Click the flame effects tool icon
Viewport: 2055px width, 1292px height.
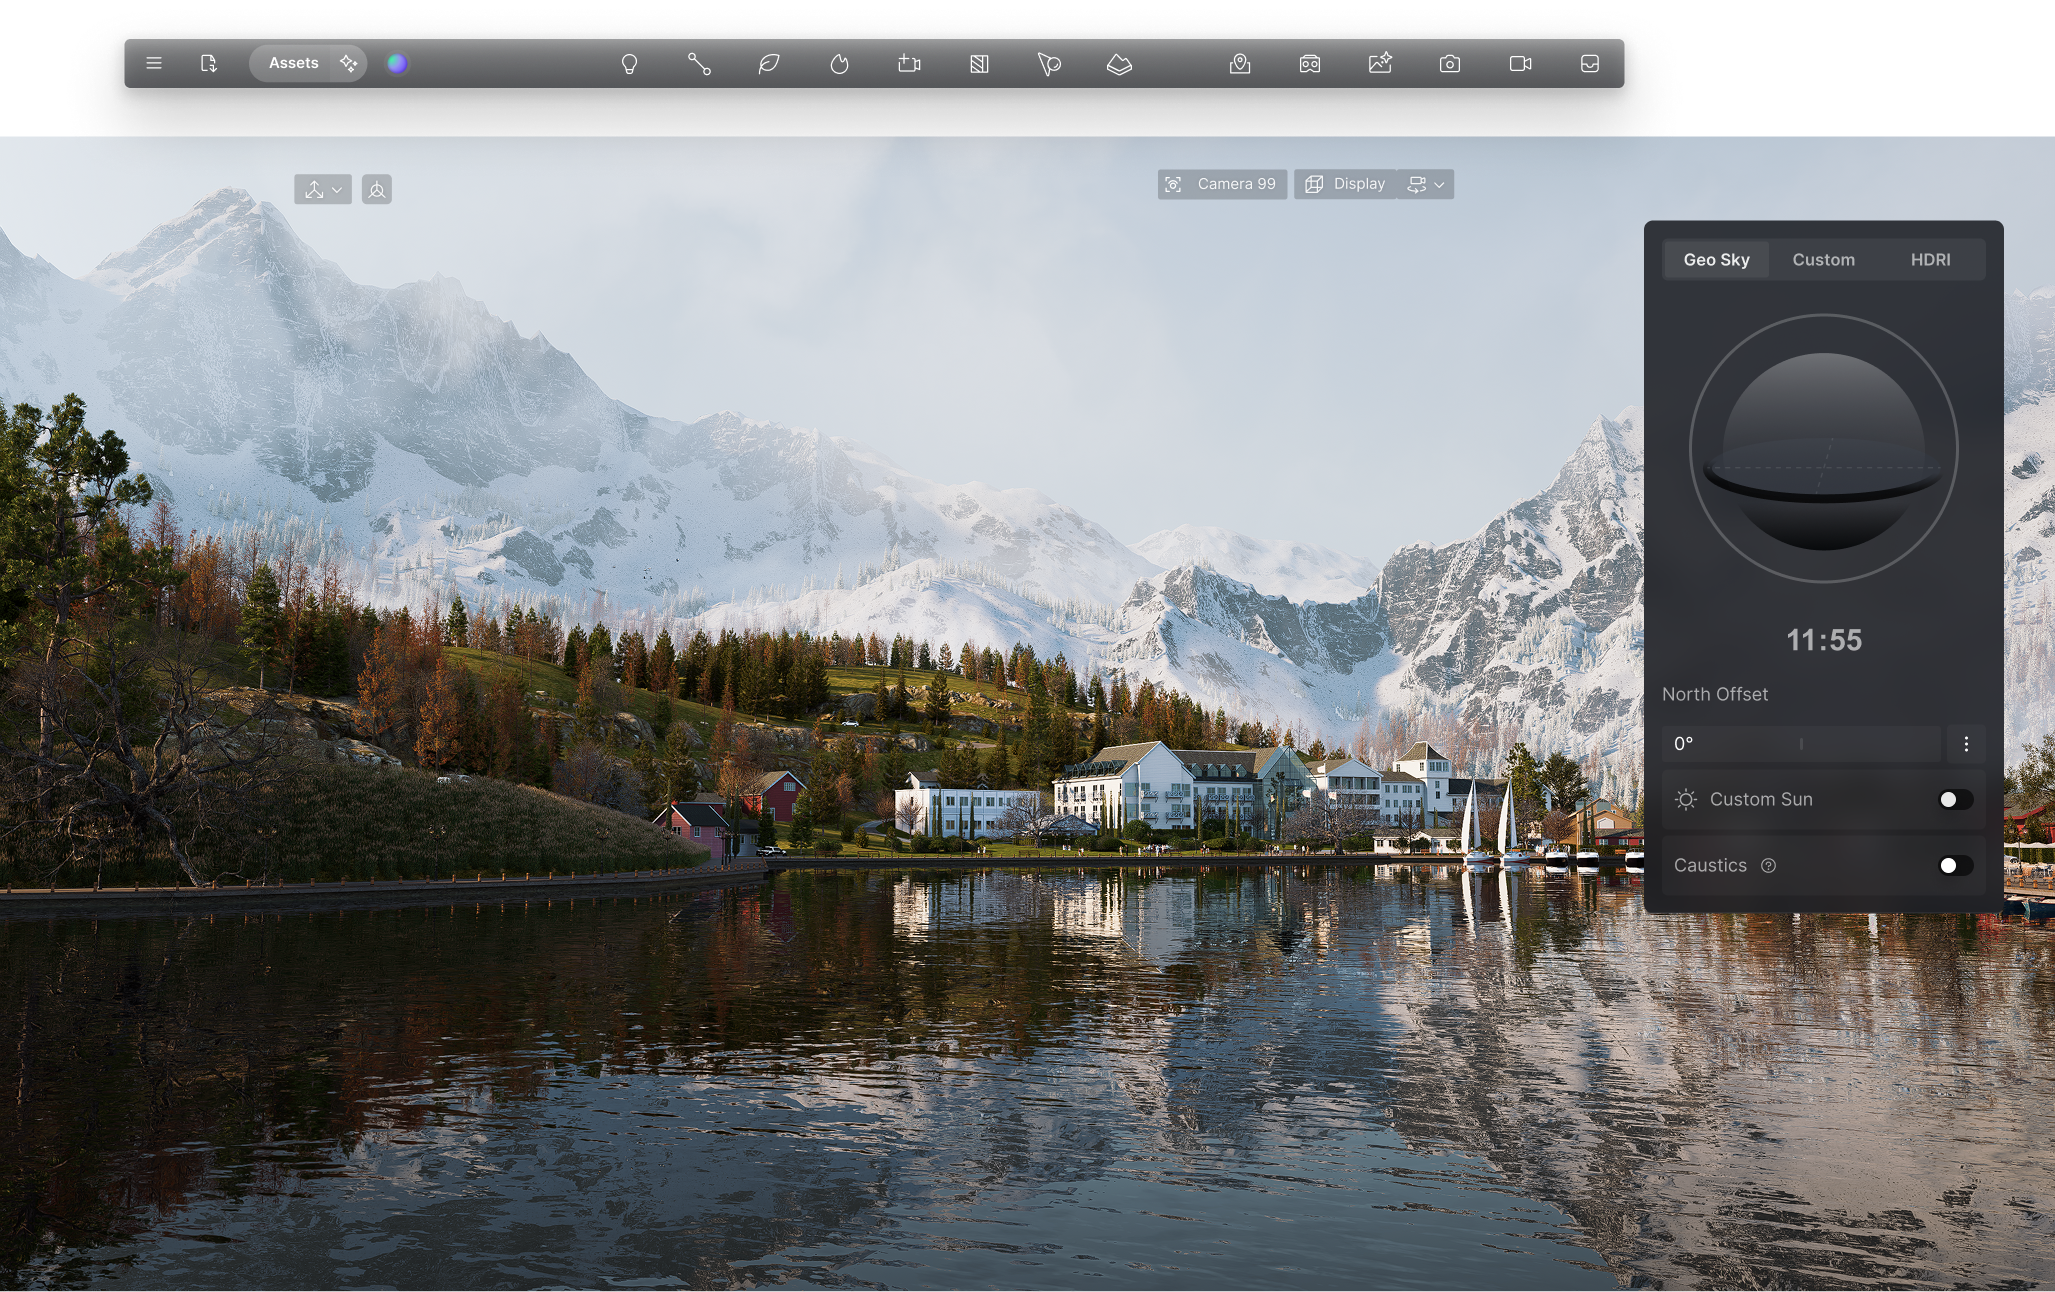point(839,64)
